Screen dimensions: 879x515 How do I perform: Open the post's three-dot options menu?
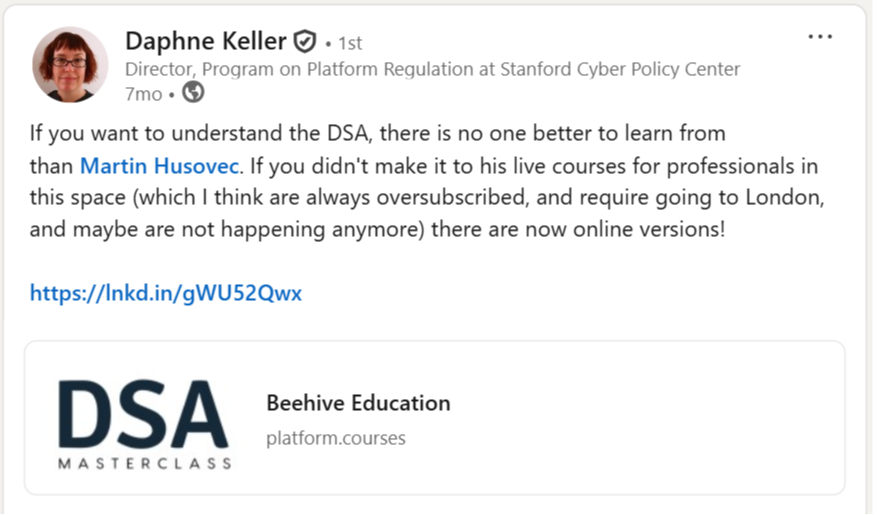coord(820,37)
